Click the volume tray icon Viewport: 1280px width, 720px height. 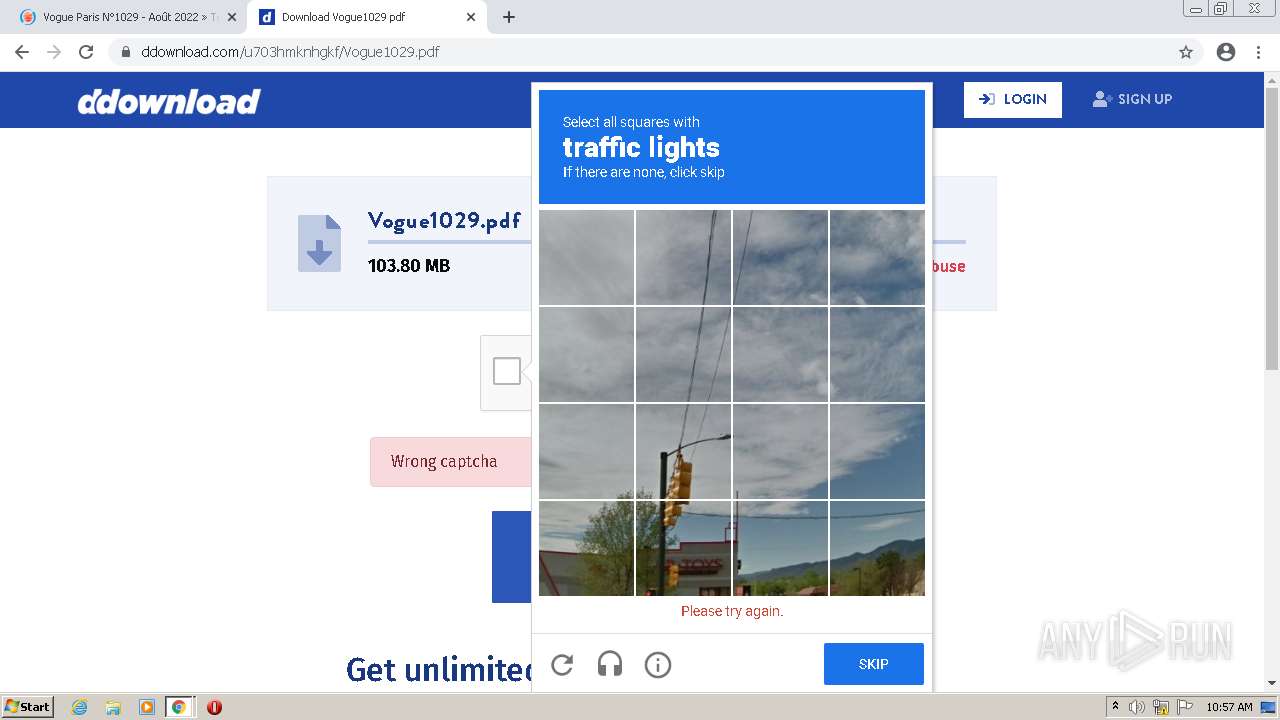click(1138, 707)
